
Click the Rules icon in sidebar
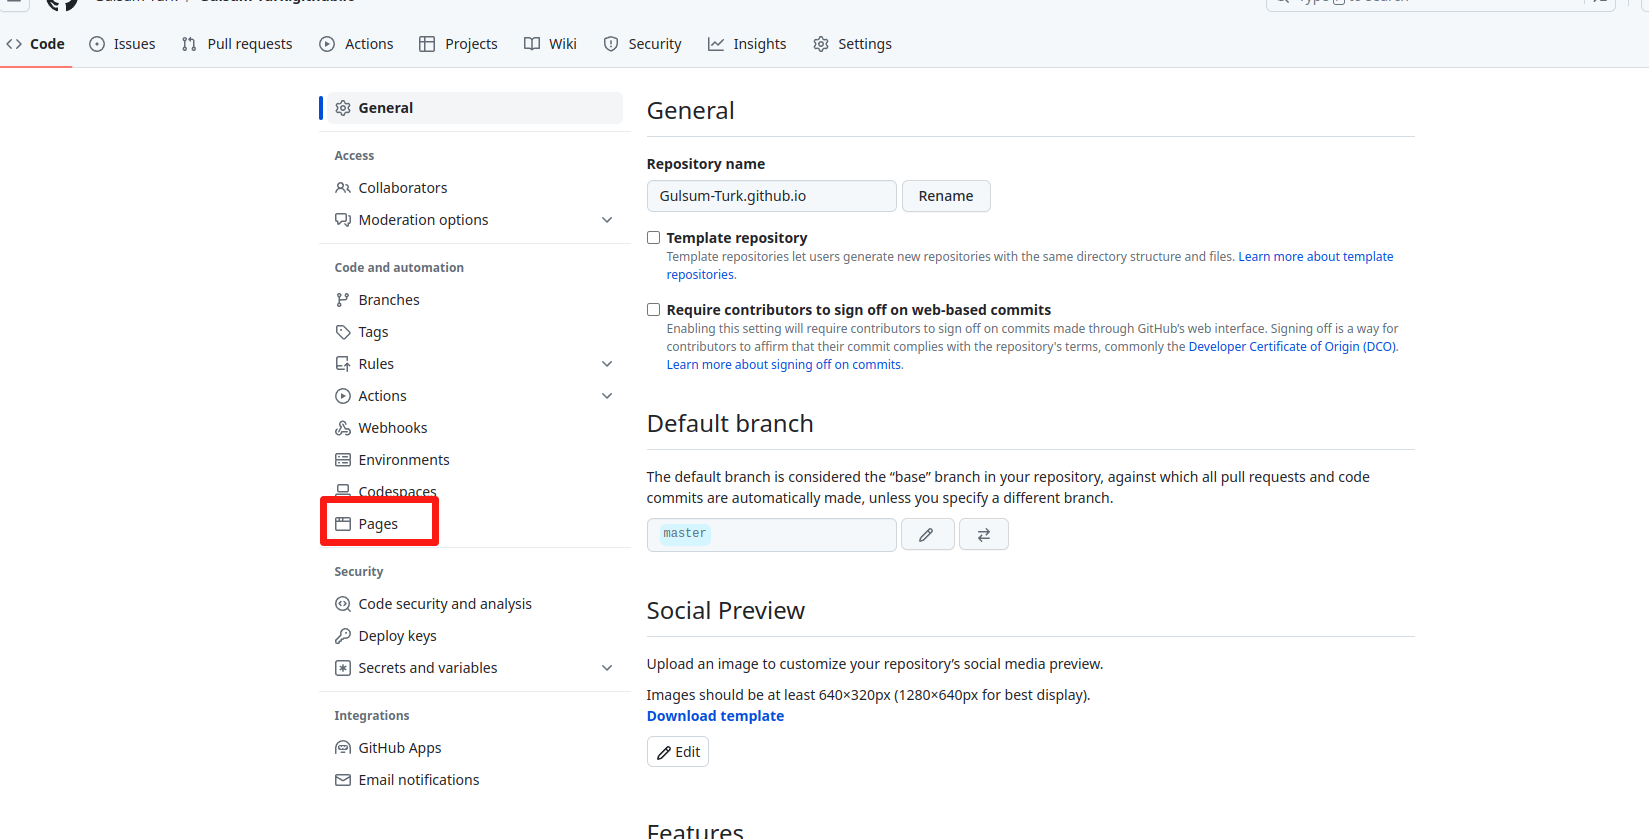343,364
